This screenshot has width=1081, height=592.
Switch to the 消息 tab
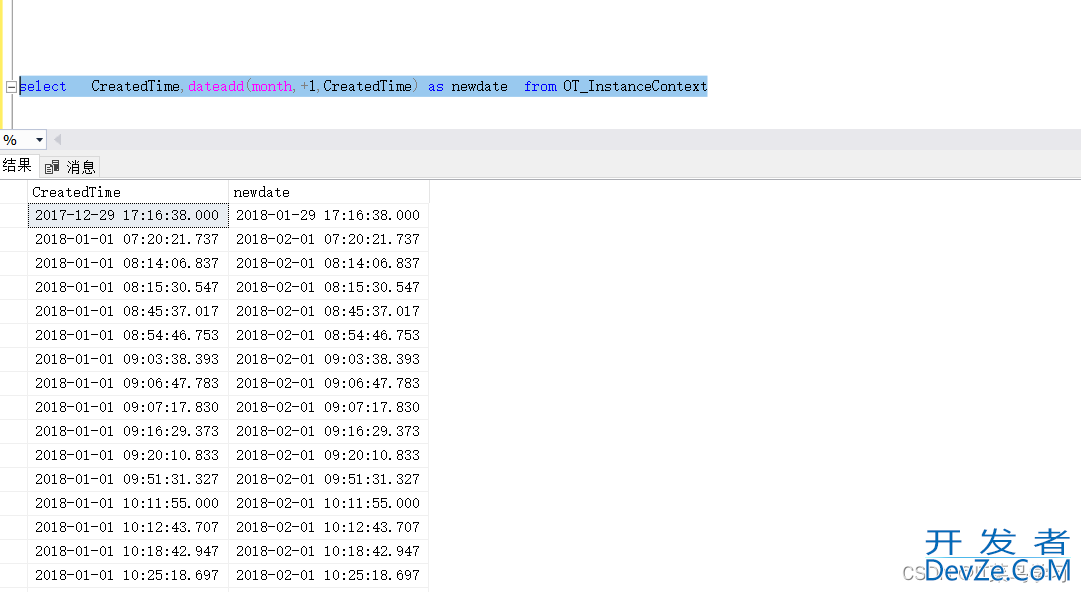point(70,167)
